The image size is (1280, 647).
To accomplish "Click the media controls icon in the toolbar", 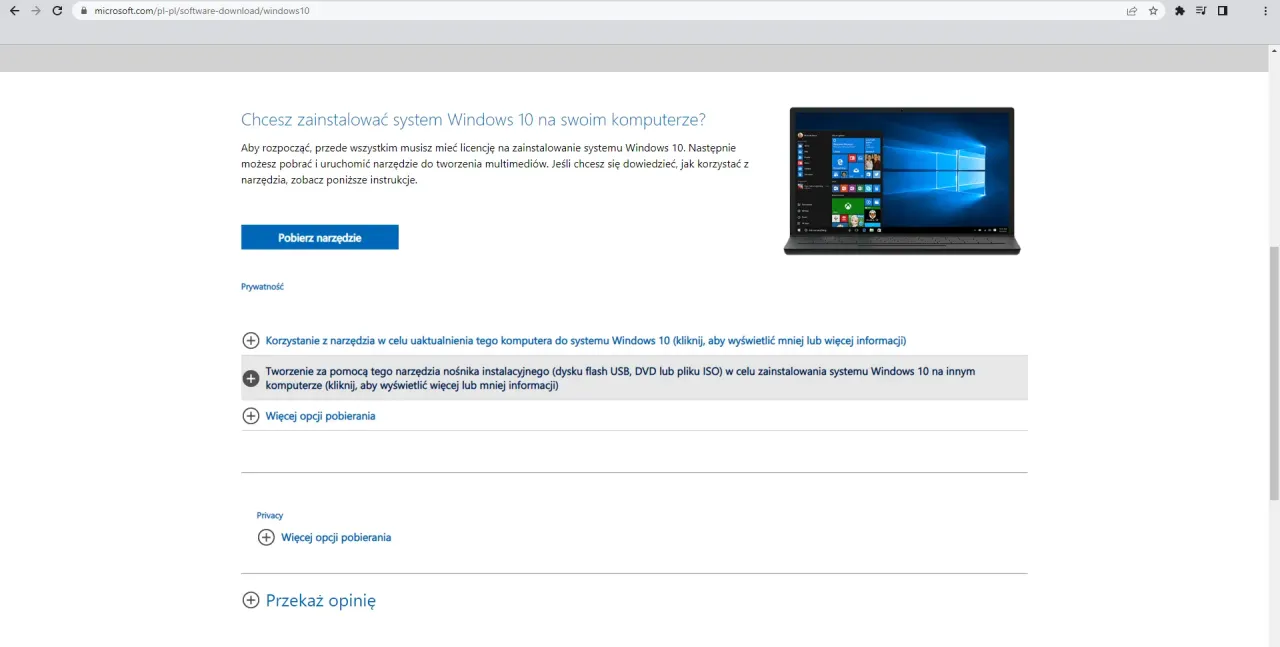I will coord(1201,10).
